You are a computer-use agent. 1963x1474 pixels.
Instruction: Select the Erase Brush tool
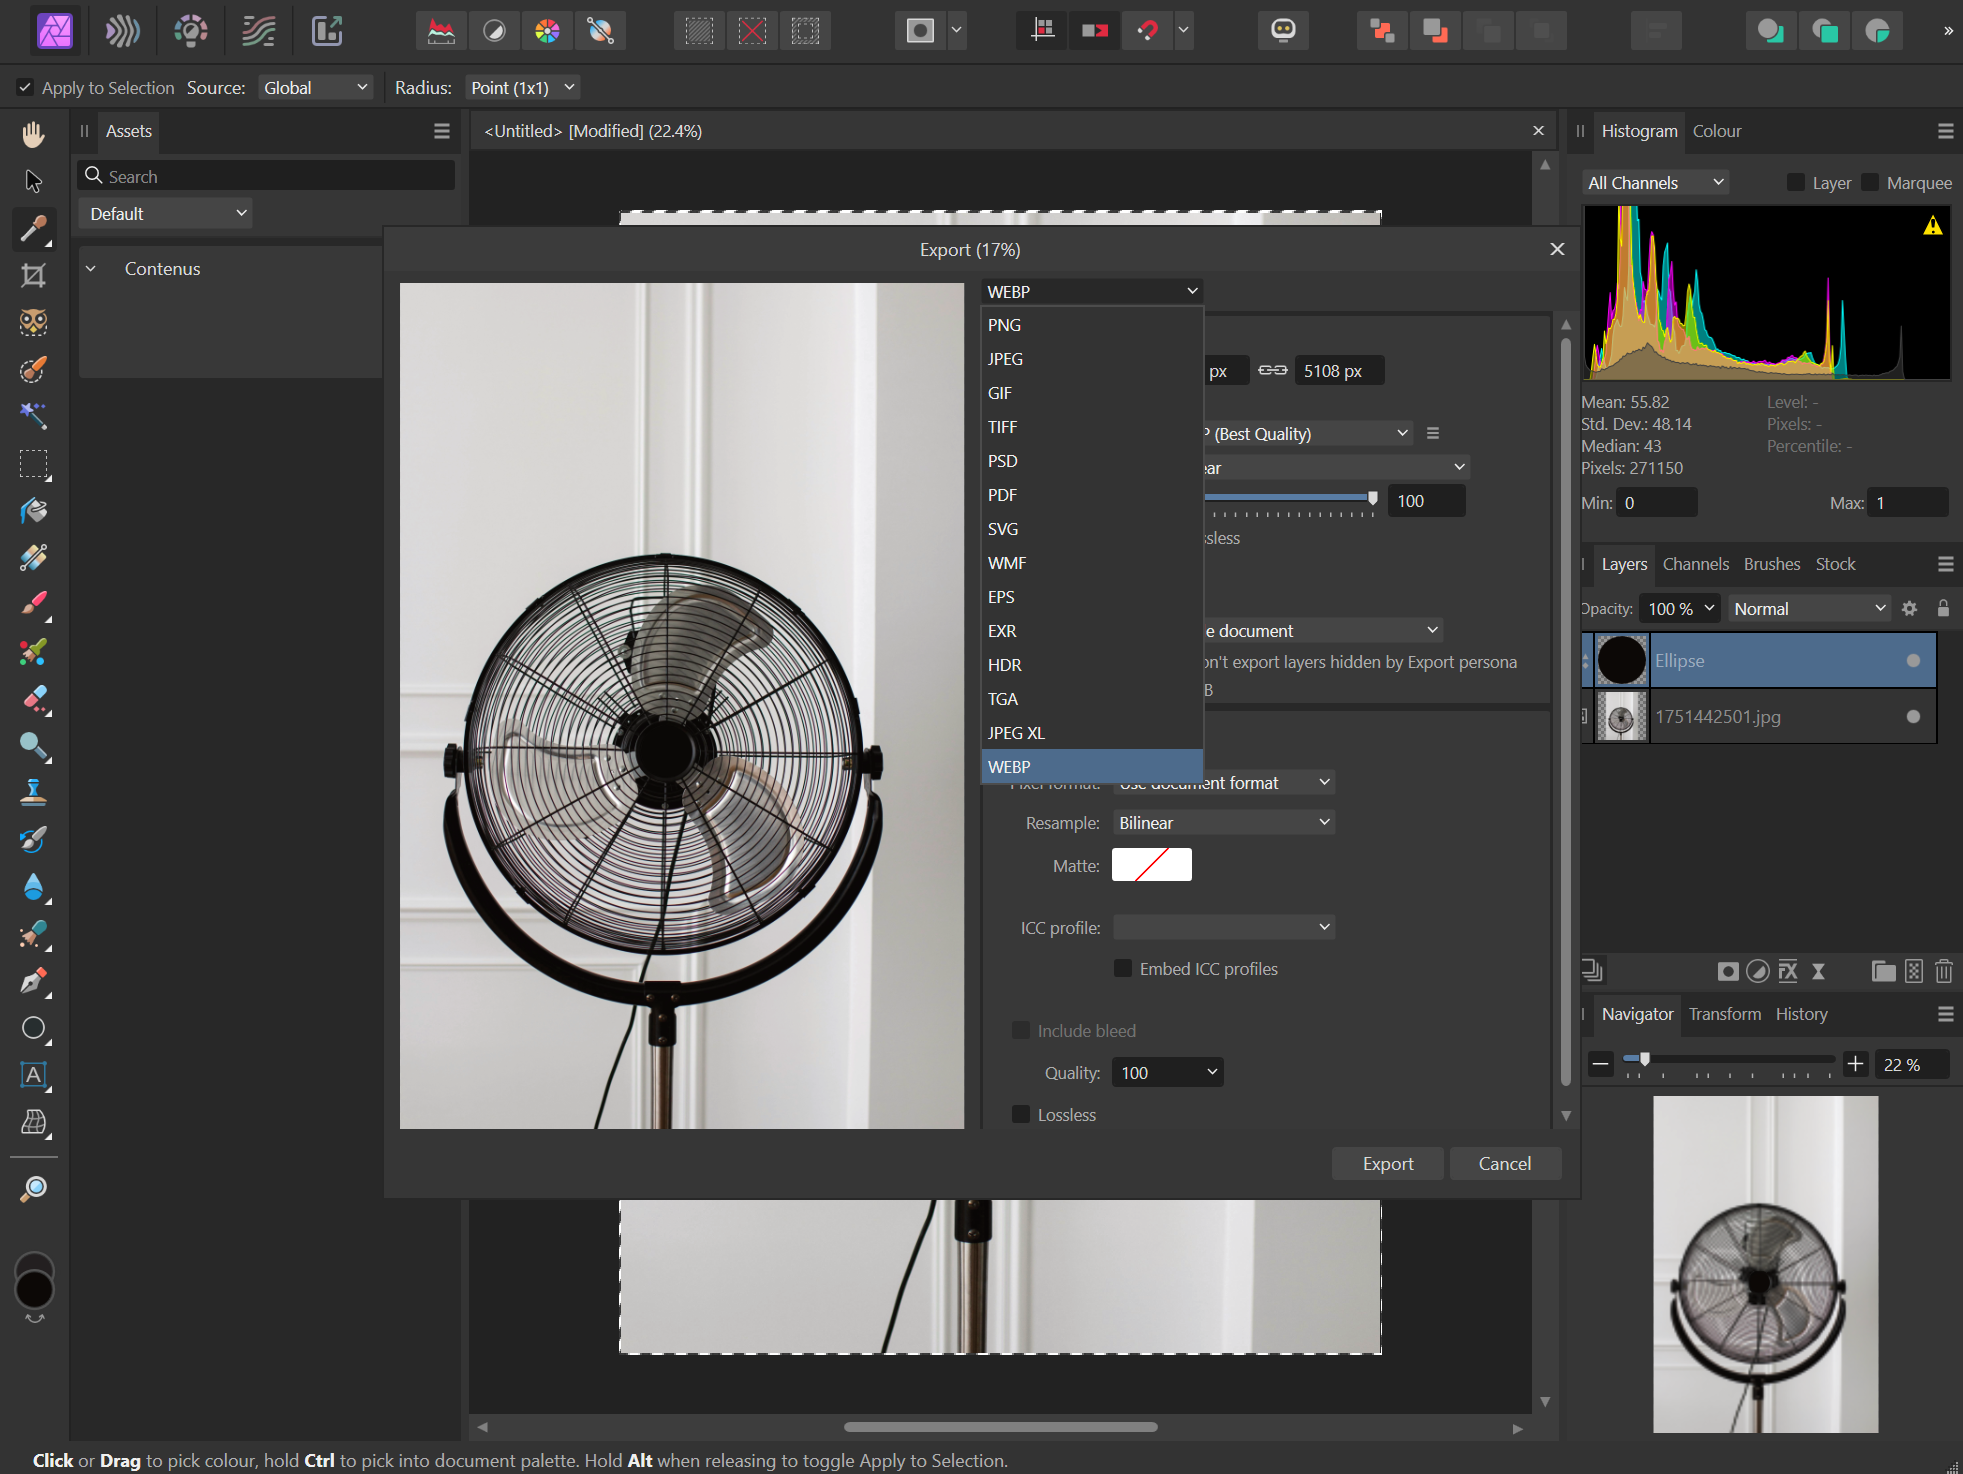[x=34, y=699]
